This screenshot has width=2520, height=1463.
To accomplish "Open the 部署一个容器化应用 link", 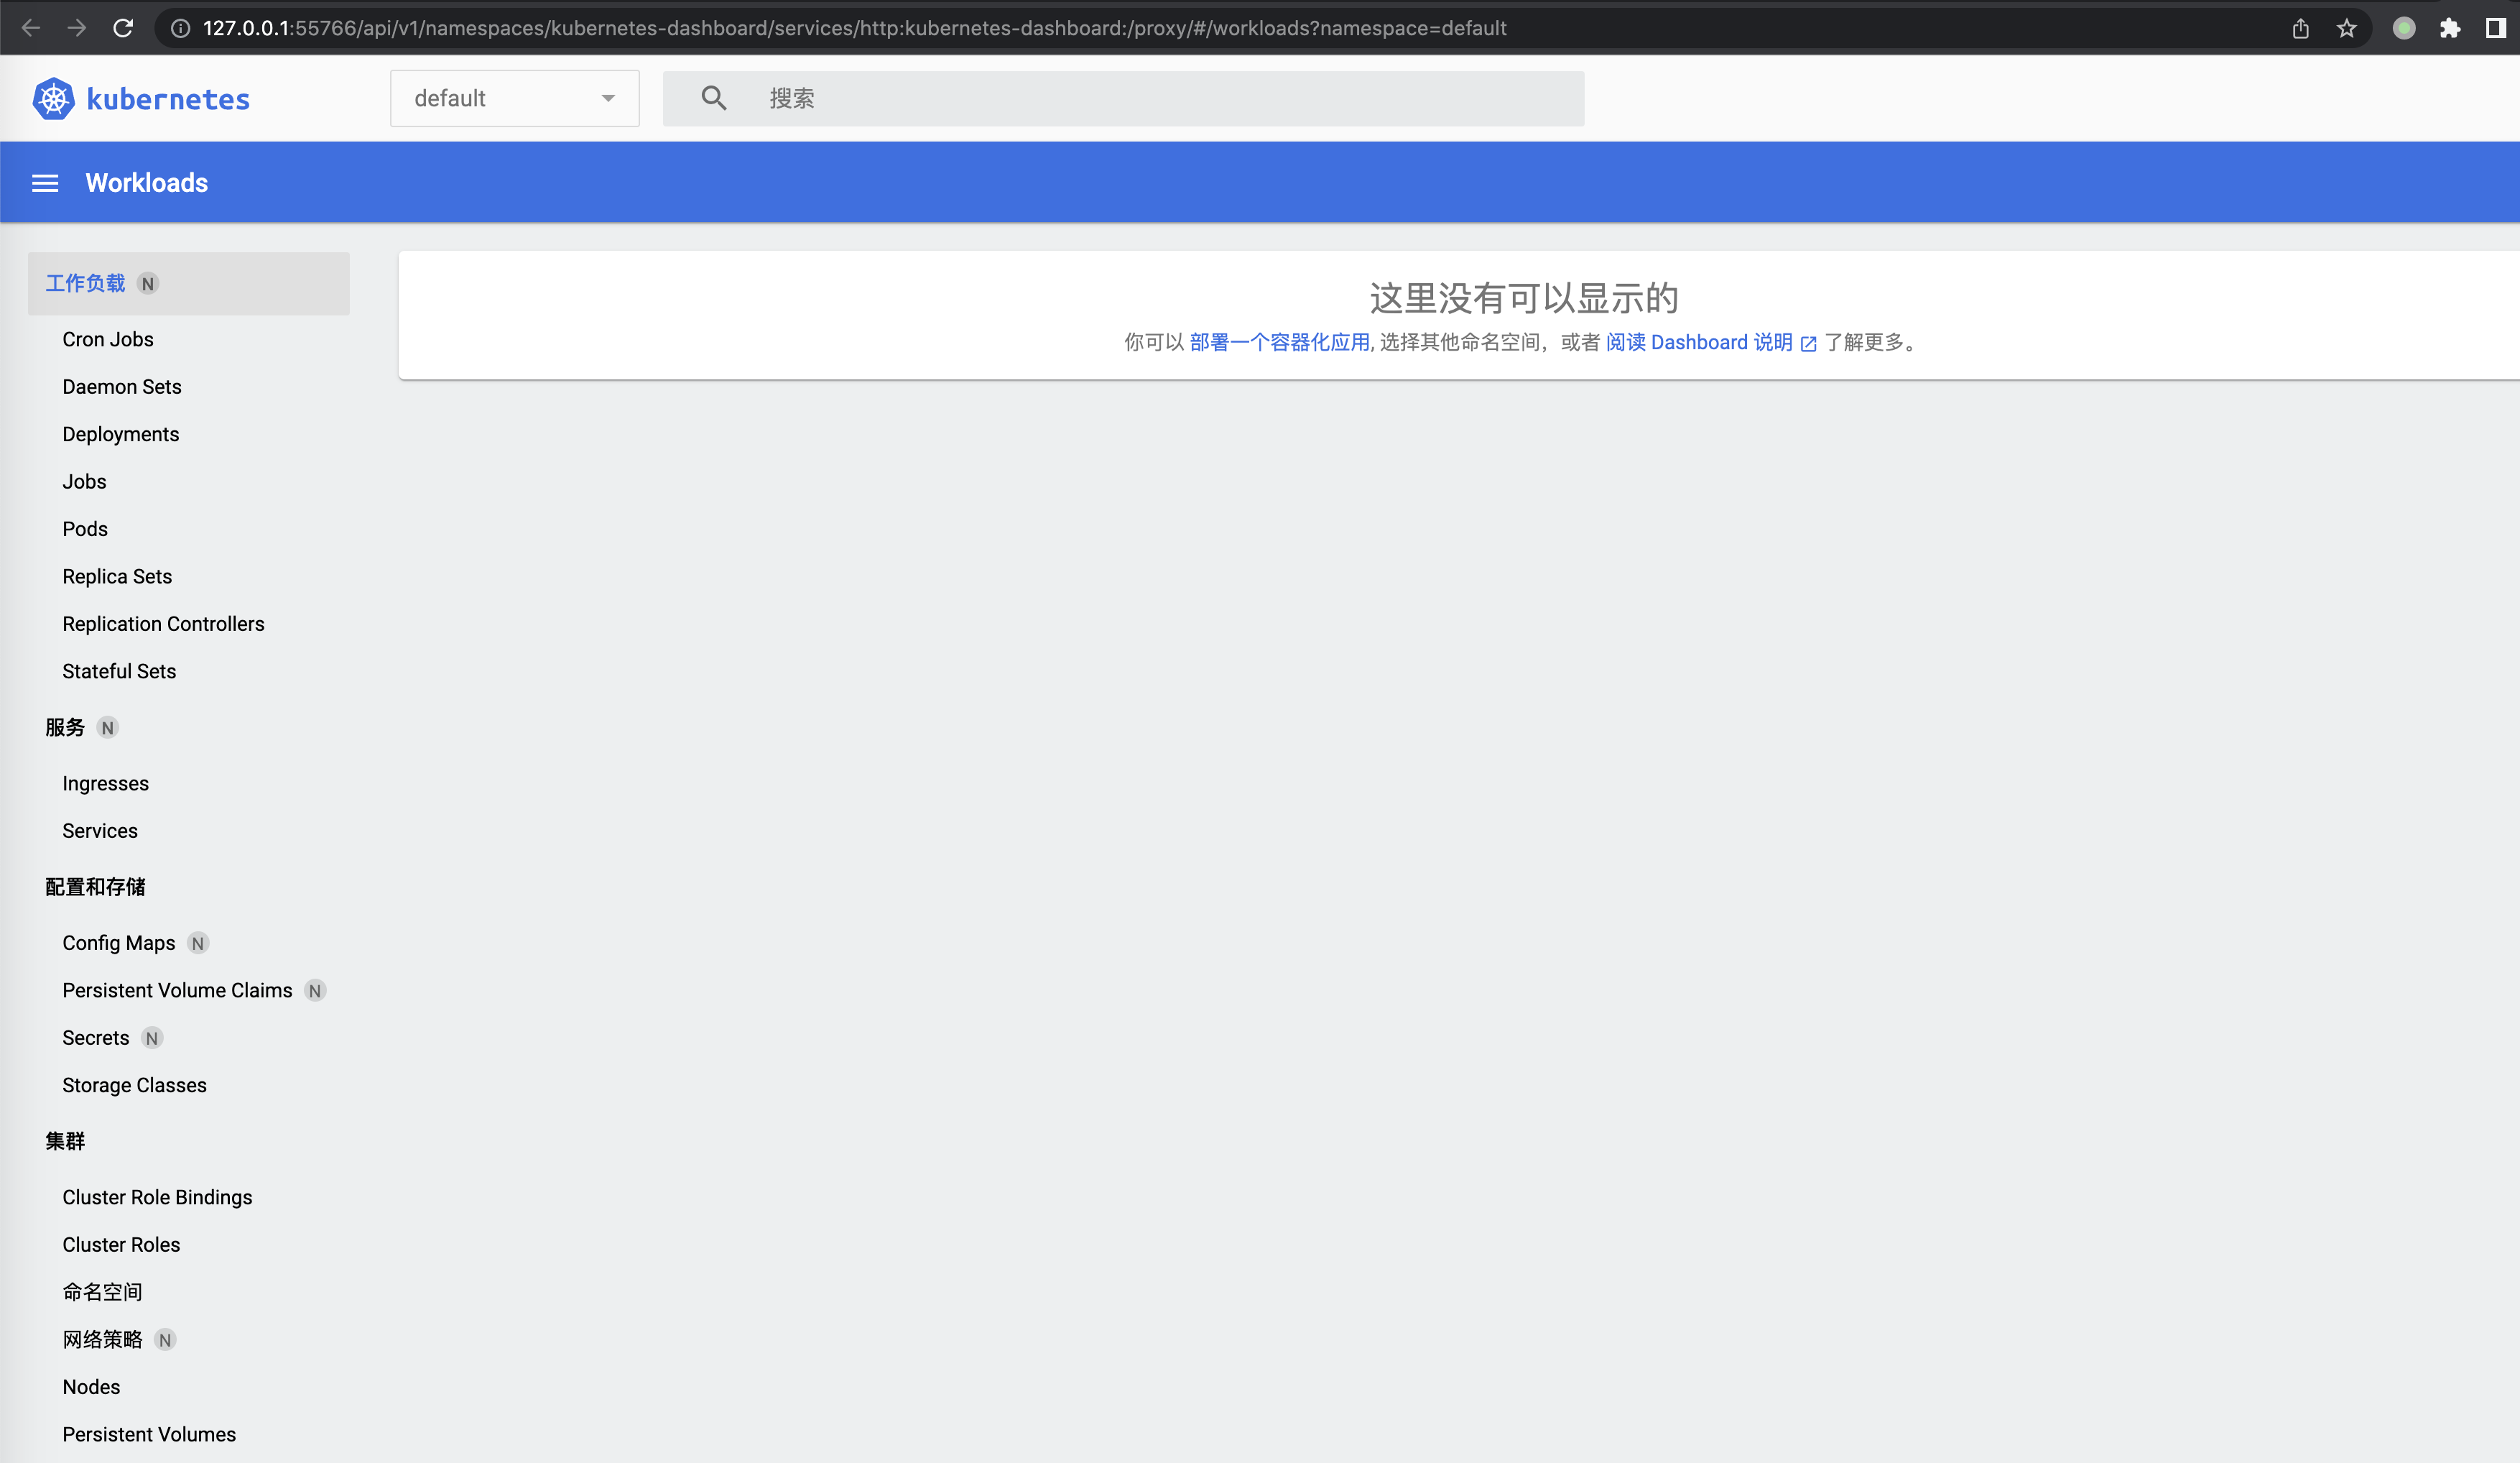I will tap(1280, 342).
